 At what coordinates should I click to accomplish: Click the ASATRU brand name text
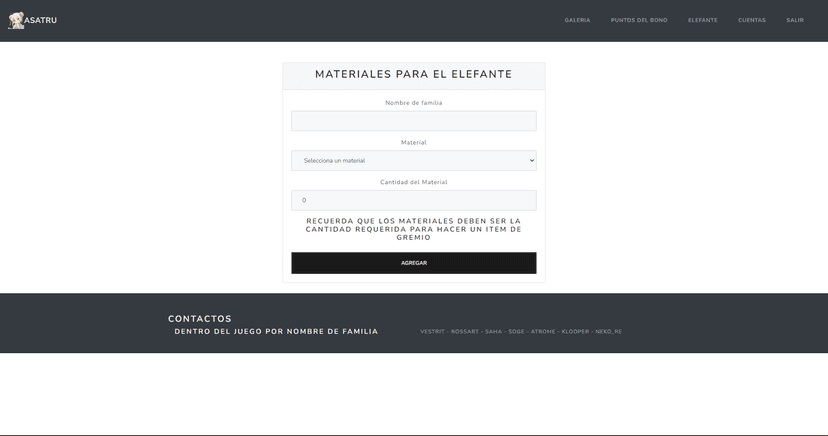pos(41,20)
